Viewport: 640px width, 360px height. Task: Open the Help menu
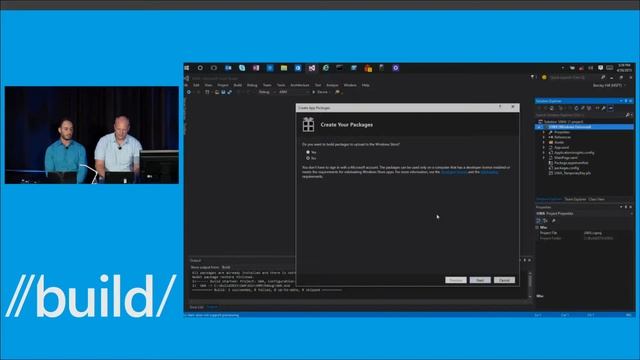[x=366, y=85]
